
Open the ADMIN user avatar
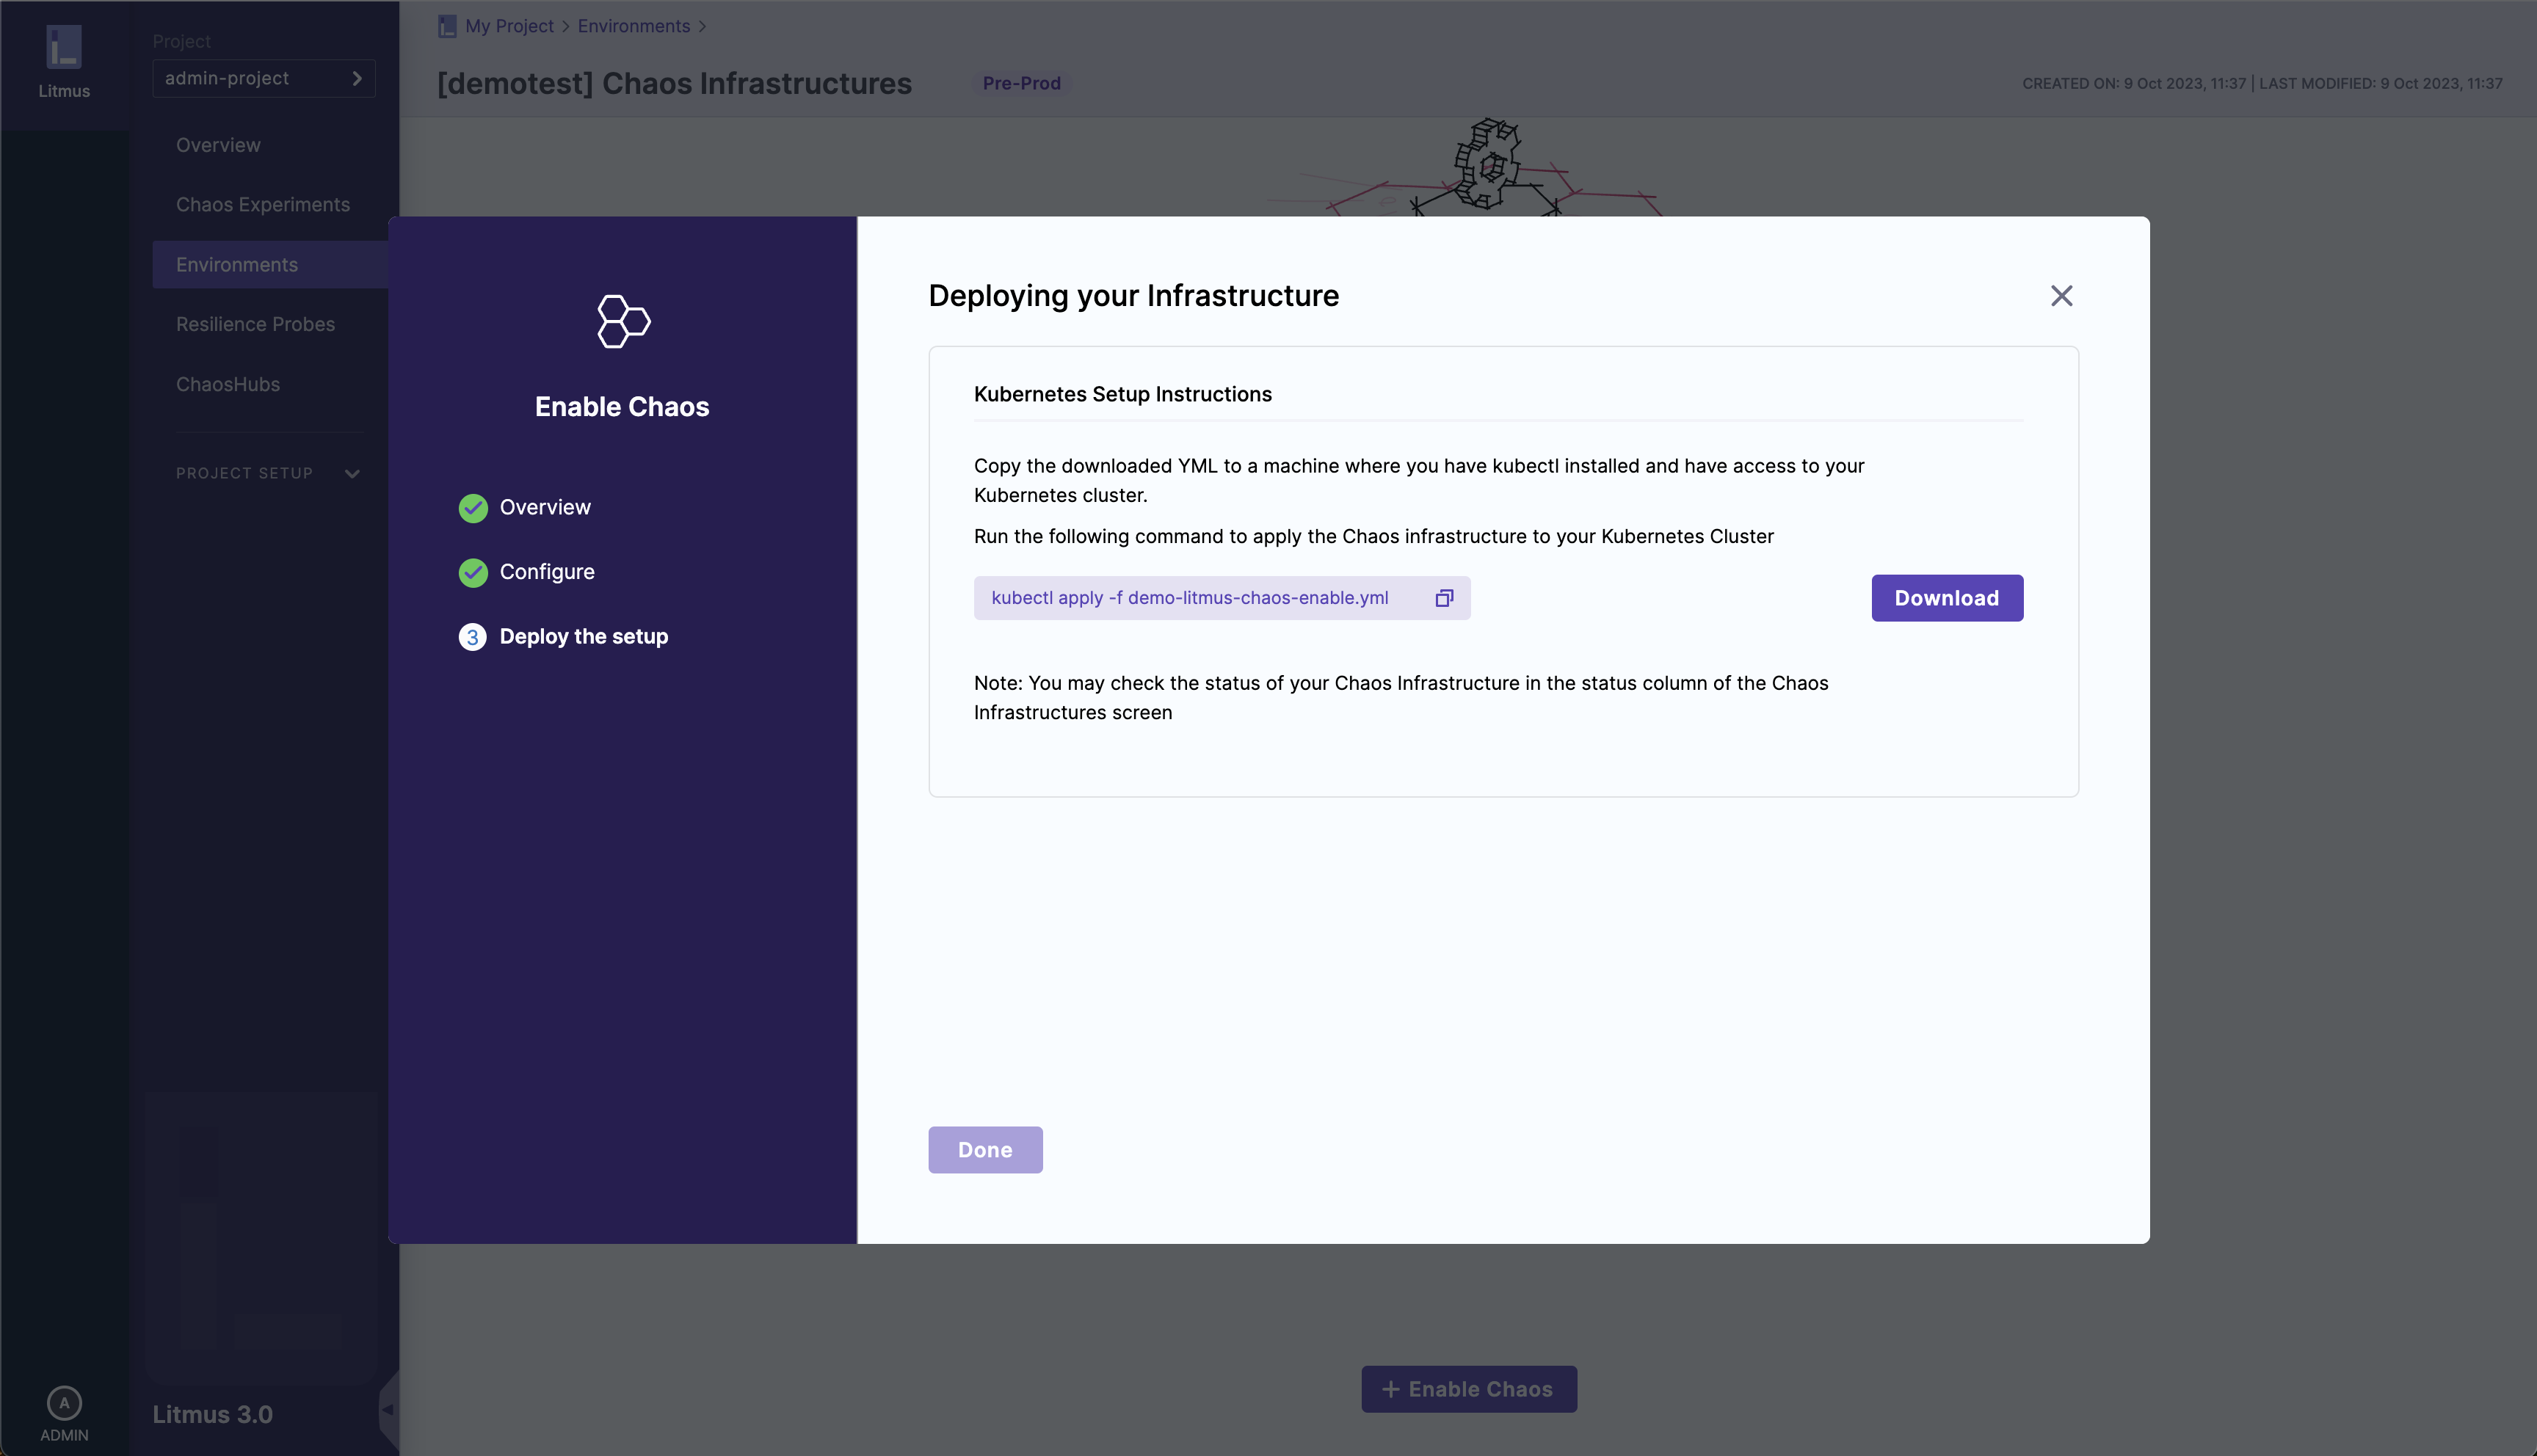click(x=64, y=1403)
